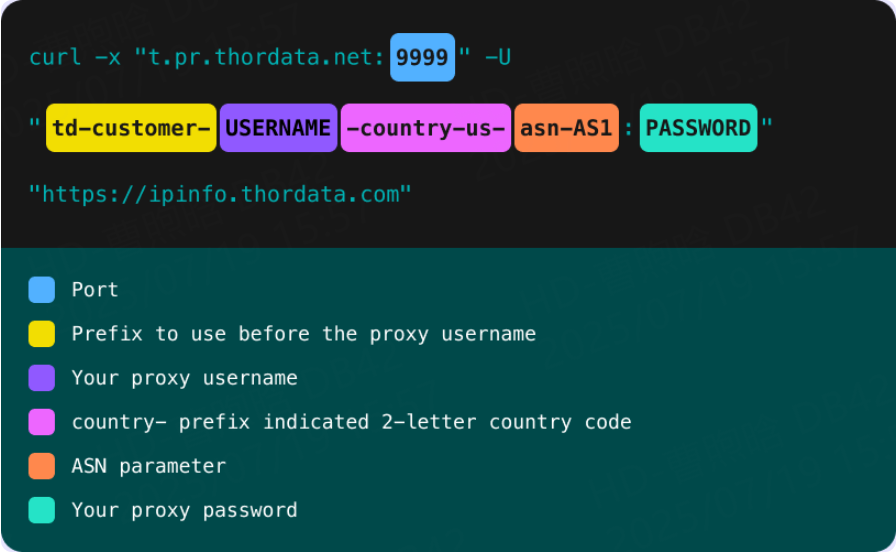Select the pink -country-us- segment
The image size is (896, 552).
[x=425, y=128]
